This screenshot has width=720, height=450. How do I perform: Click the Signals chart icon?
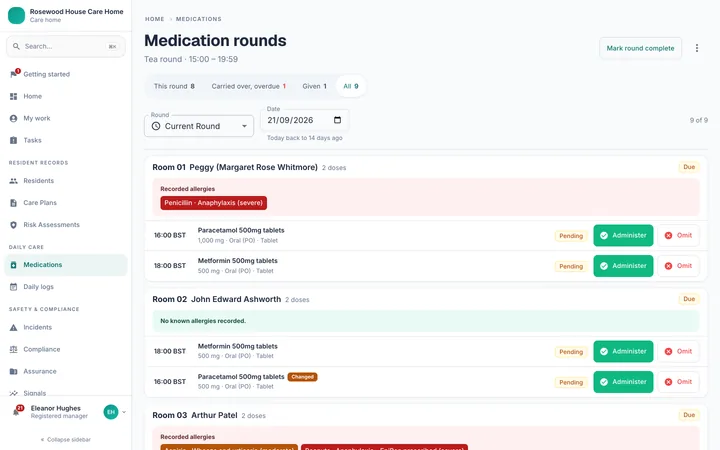click(13, 394)
